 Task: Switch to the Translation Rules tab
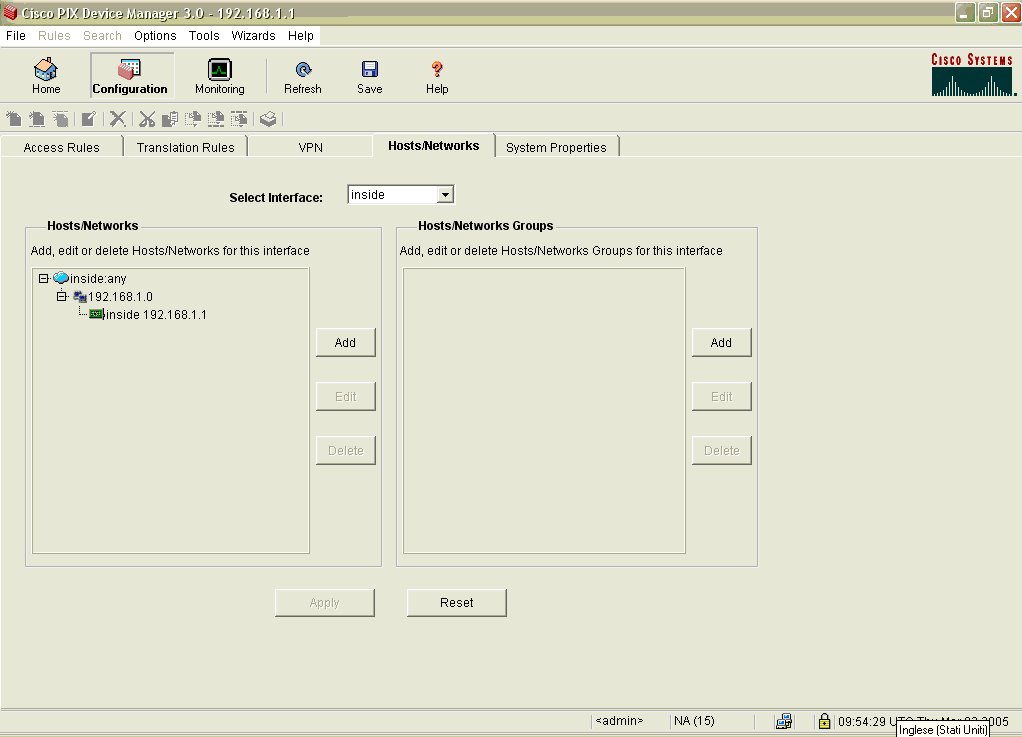point(186,147)
